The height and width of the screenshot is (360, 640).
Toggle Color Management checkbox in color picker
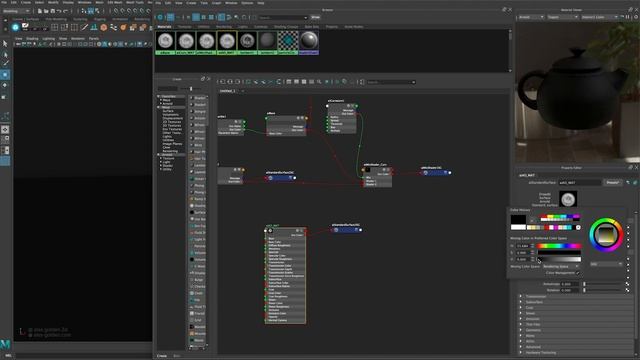tap(578, 273)
